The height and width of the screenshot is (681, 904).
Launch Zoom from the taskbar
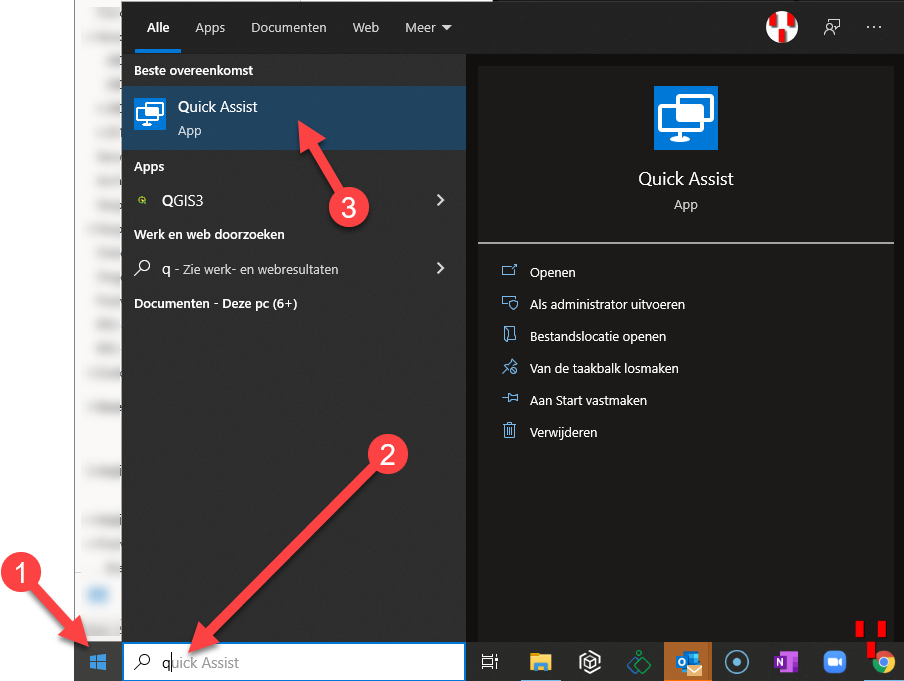tap(834, 662)
